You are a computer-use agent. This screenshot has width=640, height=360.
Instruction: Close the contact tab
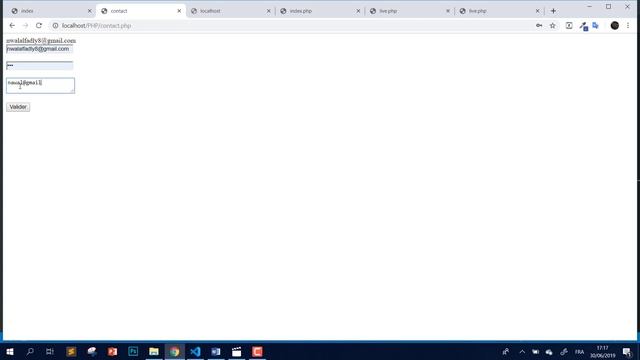pos(179,11)
